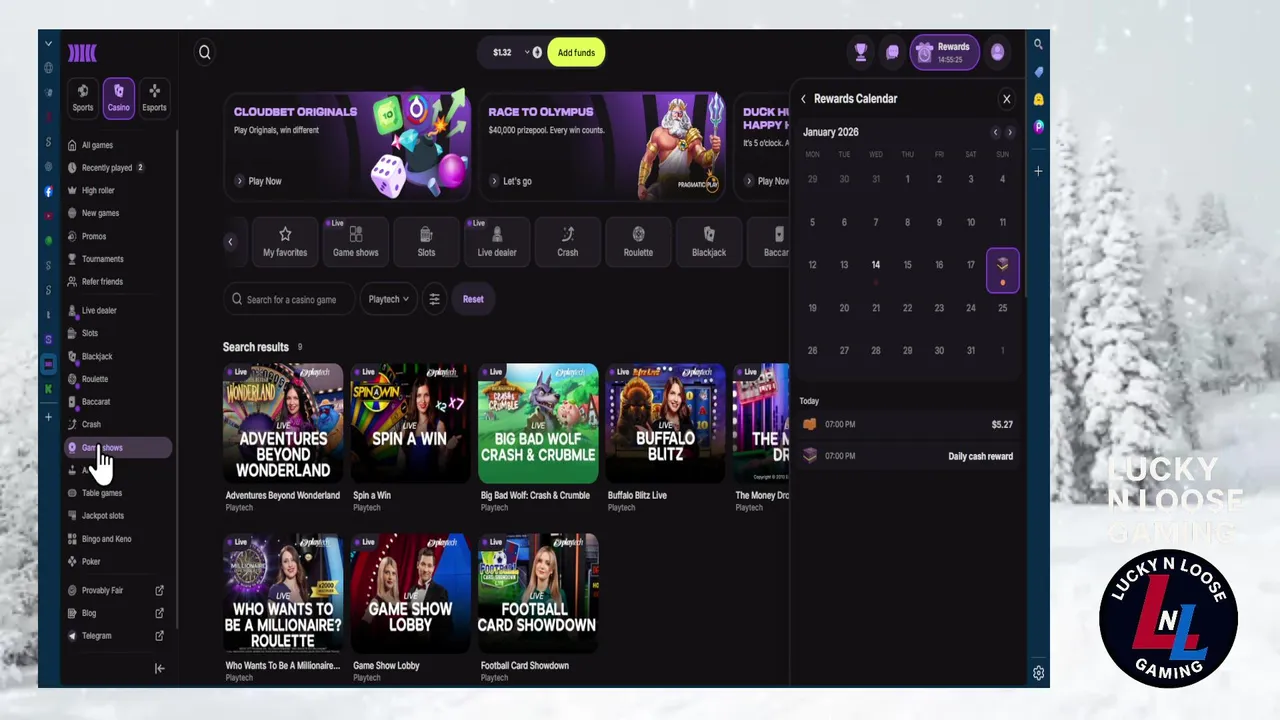Open Live dealer sidebar category
Screen dimensions: 1280x720
[117, 310]
